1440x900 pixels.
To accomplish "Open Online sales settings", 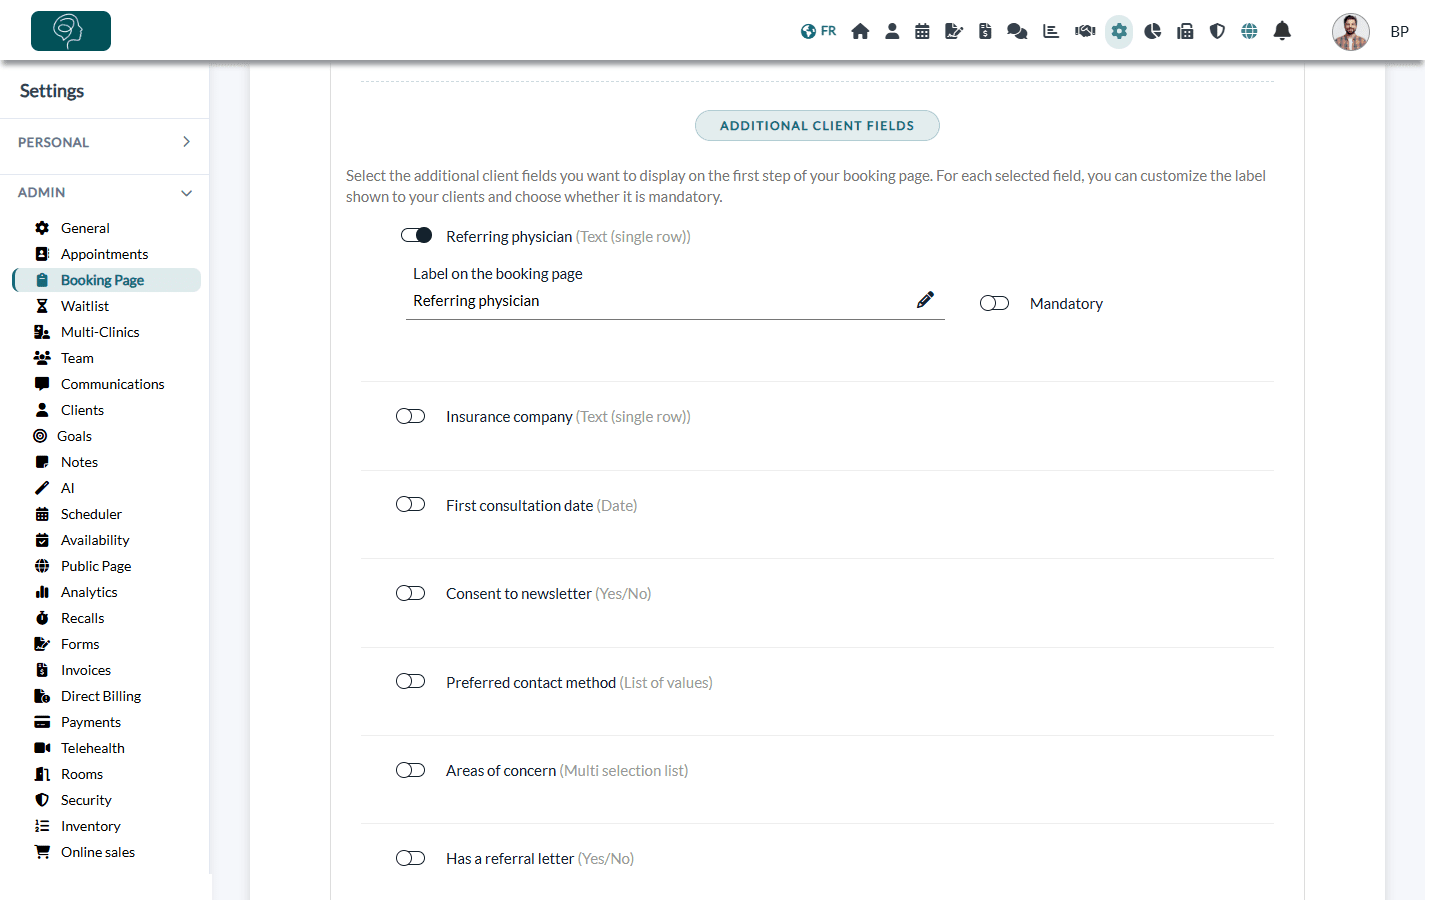I will tap(98, 852).
